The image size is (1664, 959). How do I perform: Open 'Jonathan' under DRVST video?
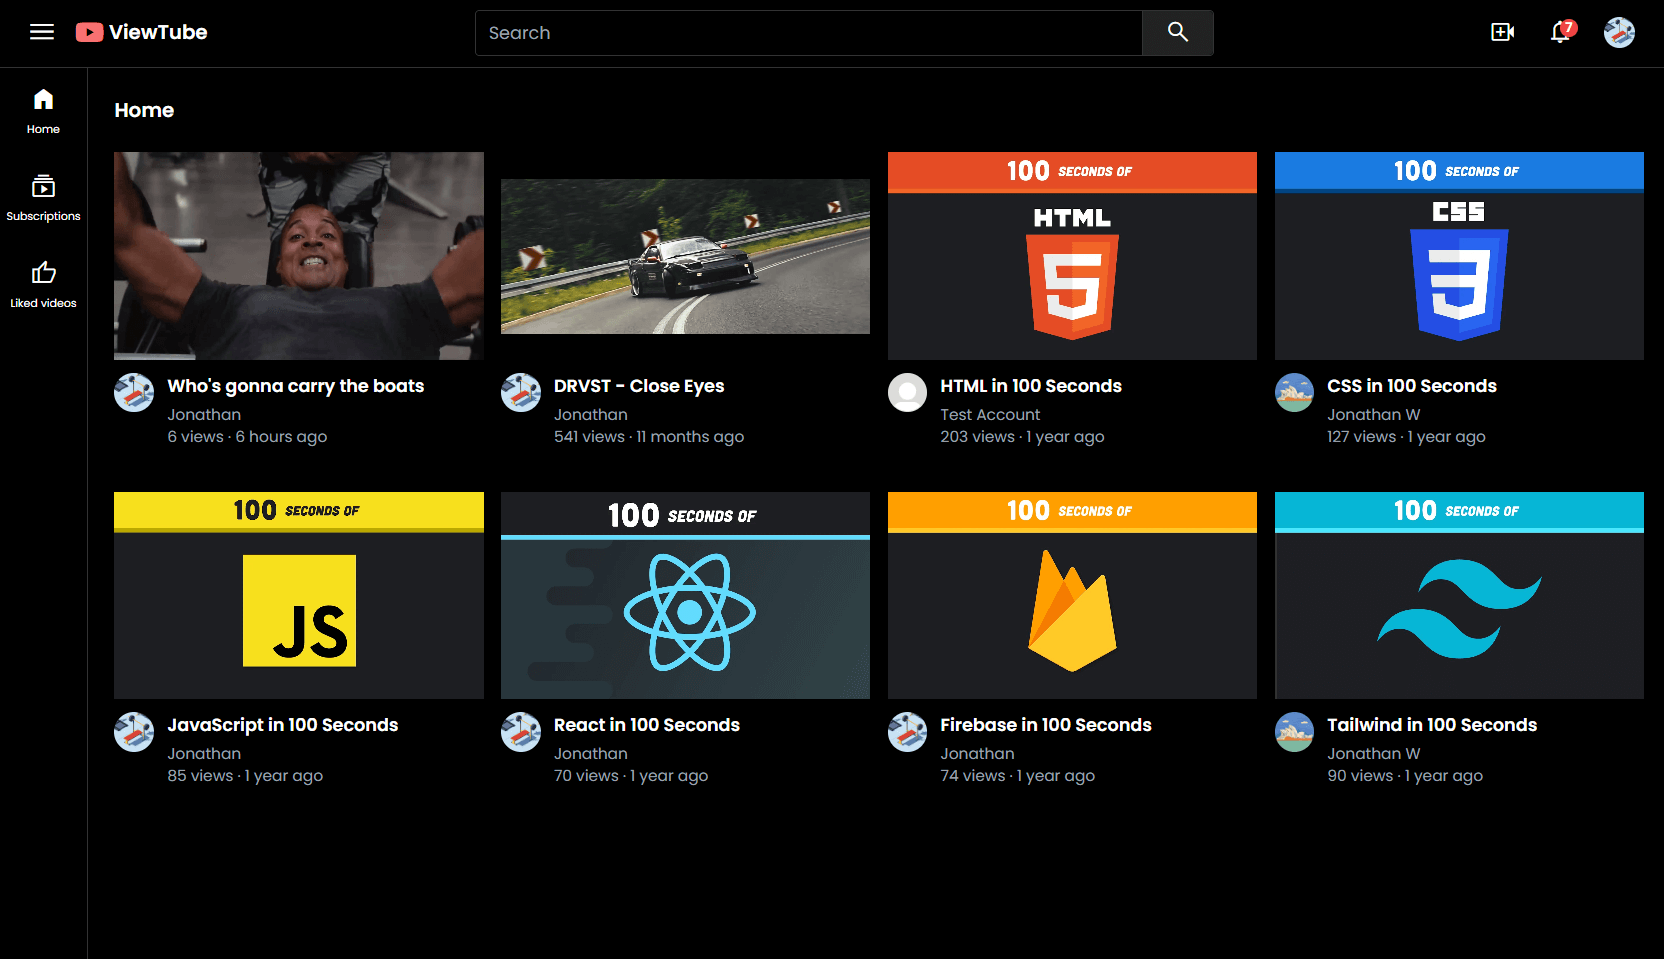point(591,414)
